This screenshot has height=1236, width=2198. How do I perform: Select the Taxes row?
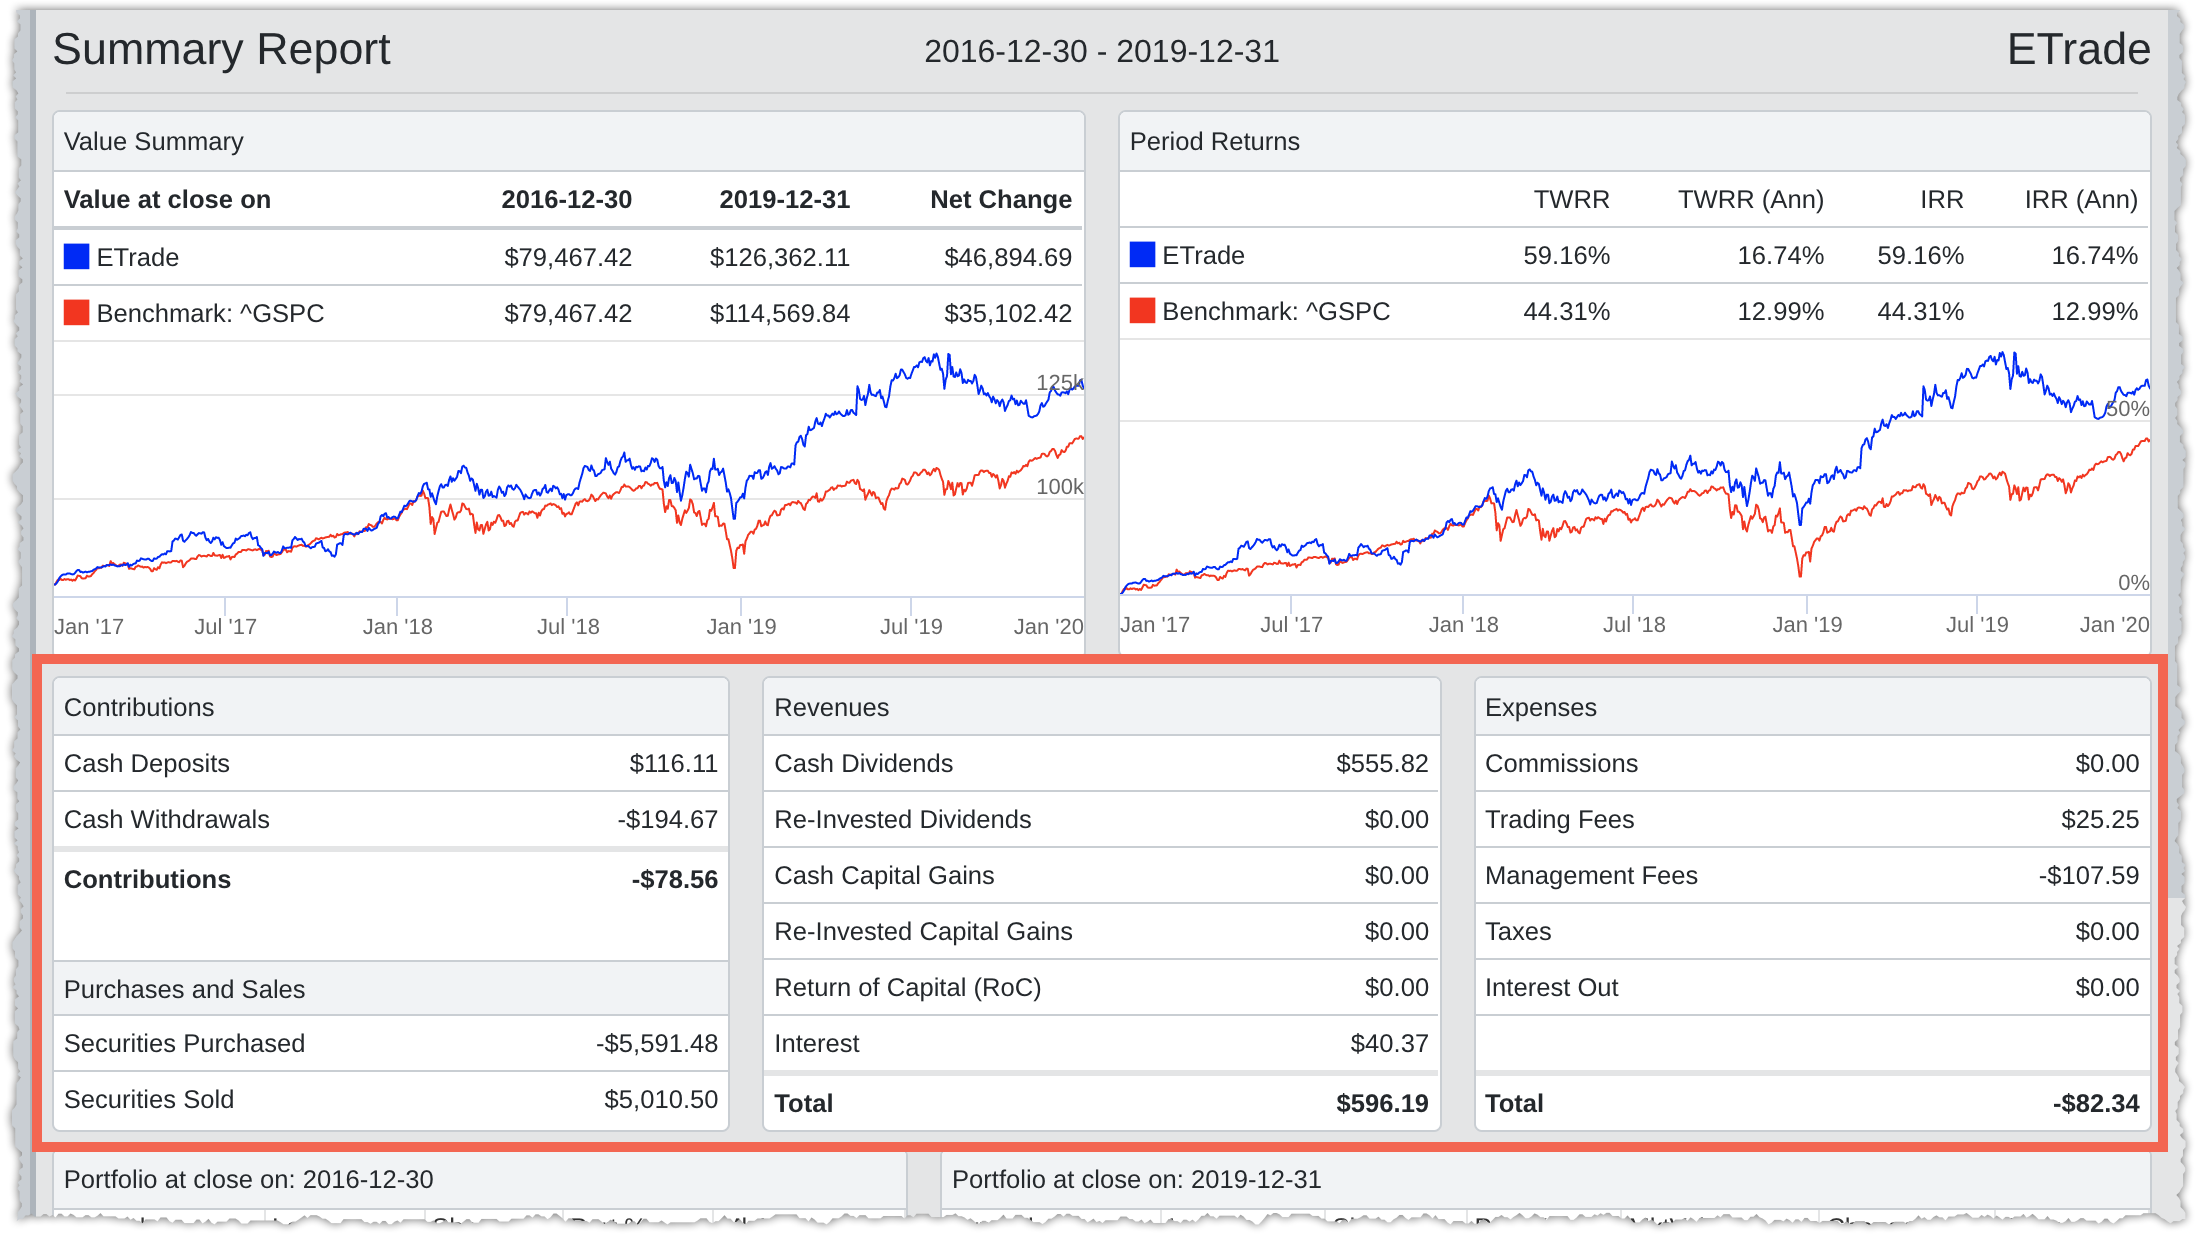pyautogui.click(x=1812, y=931)
